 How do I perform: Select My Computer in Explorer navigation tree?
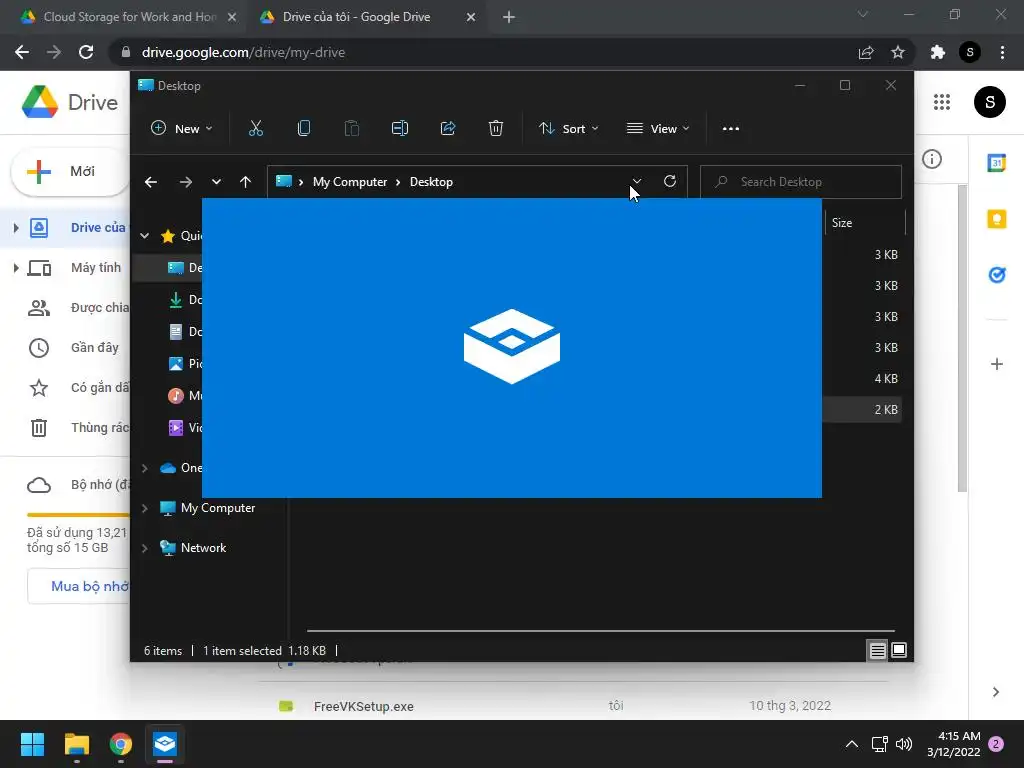[217, 507]
